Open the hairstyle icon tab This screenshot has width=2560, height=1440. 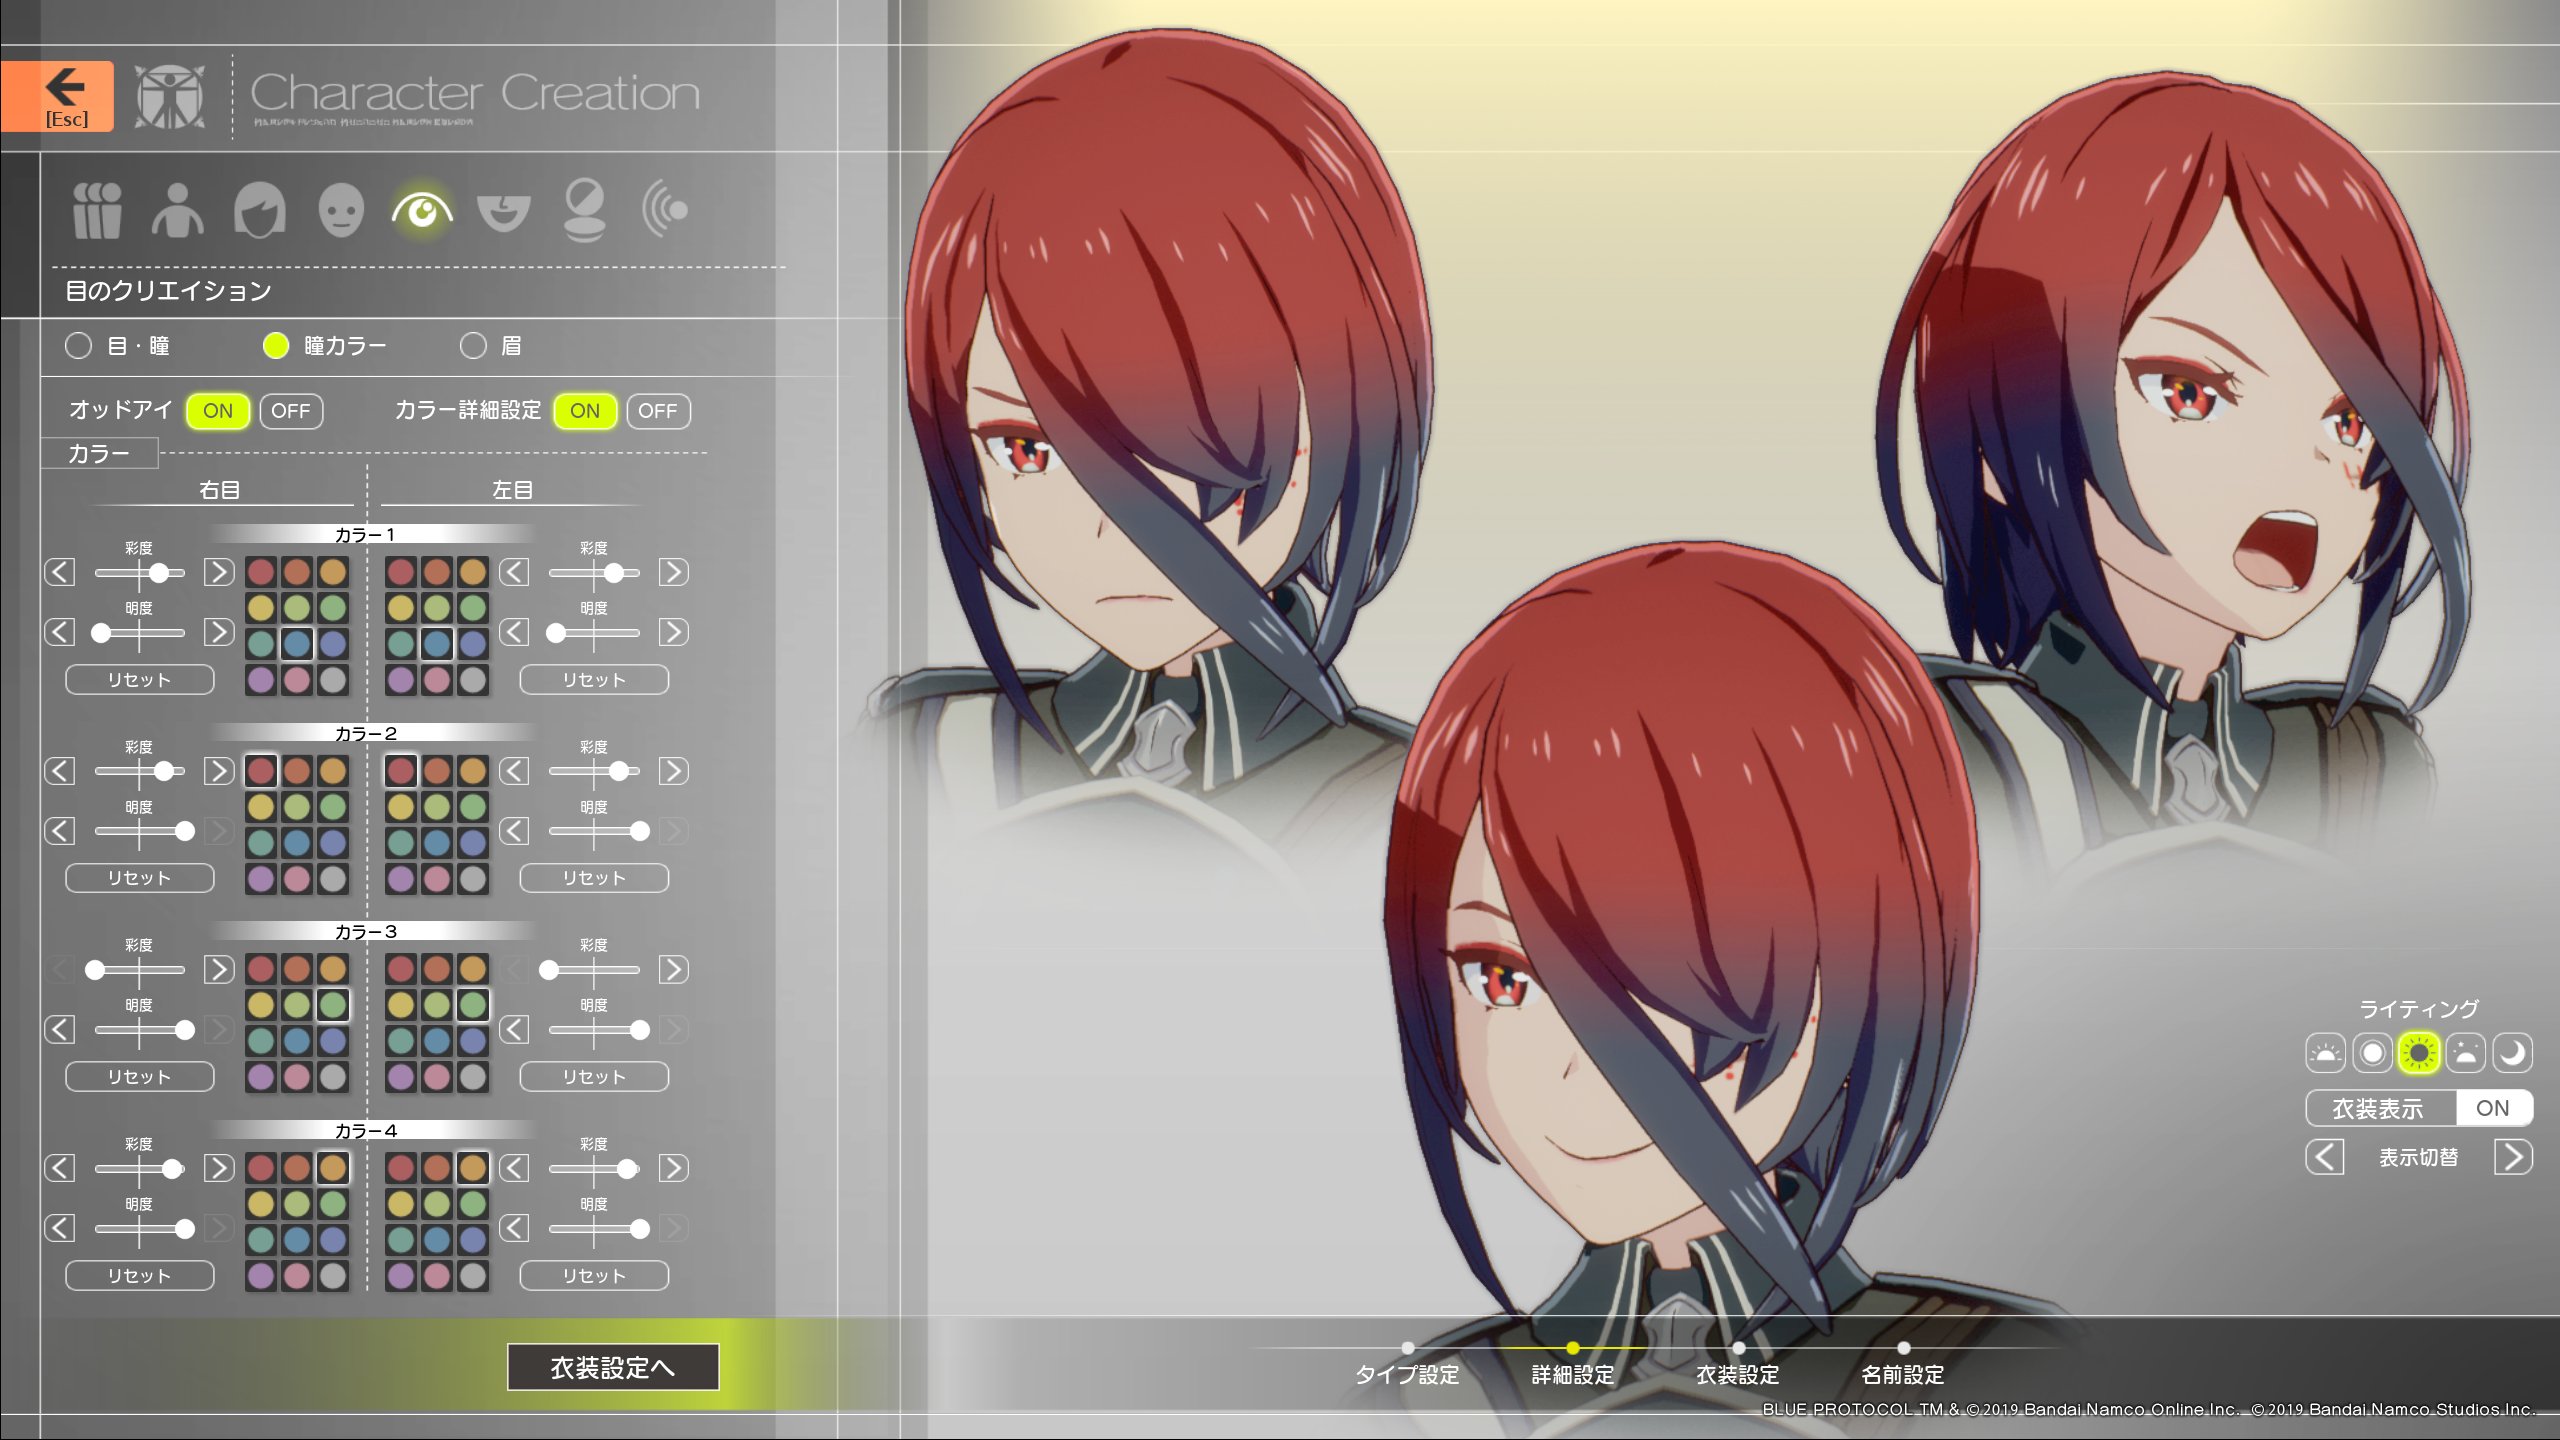(260, 210)
